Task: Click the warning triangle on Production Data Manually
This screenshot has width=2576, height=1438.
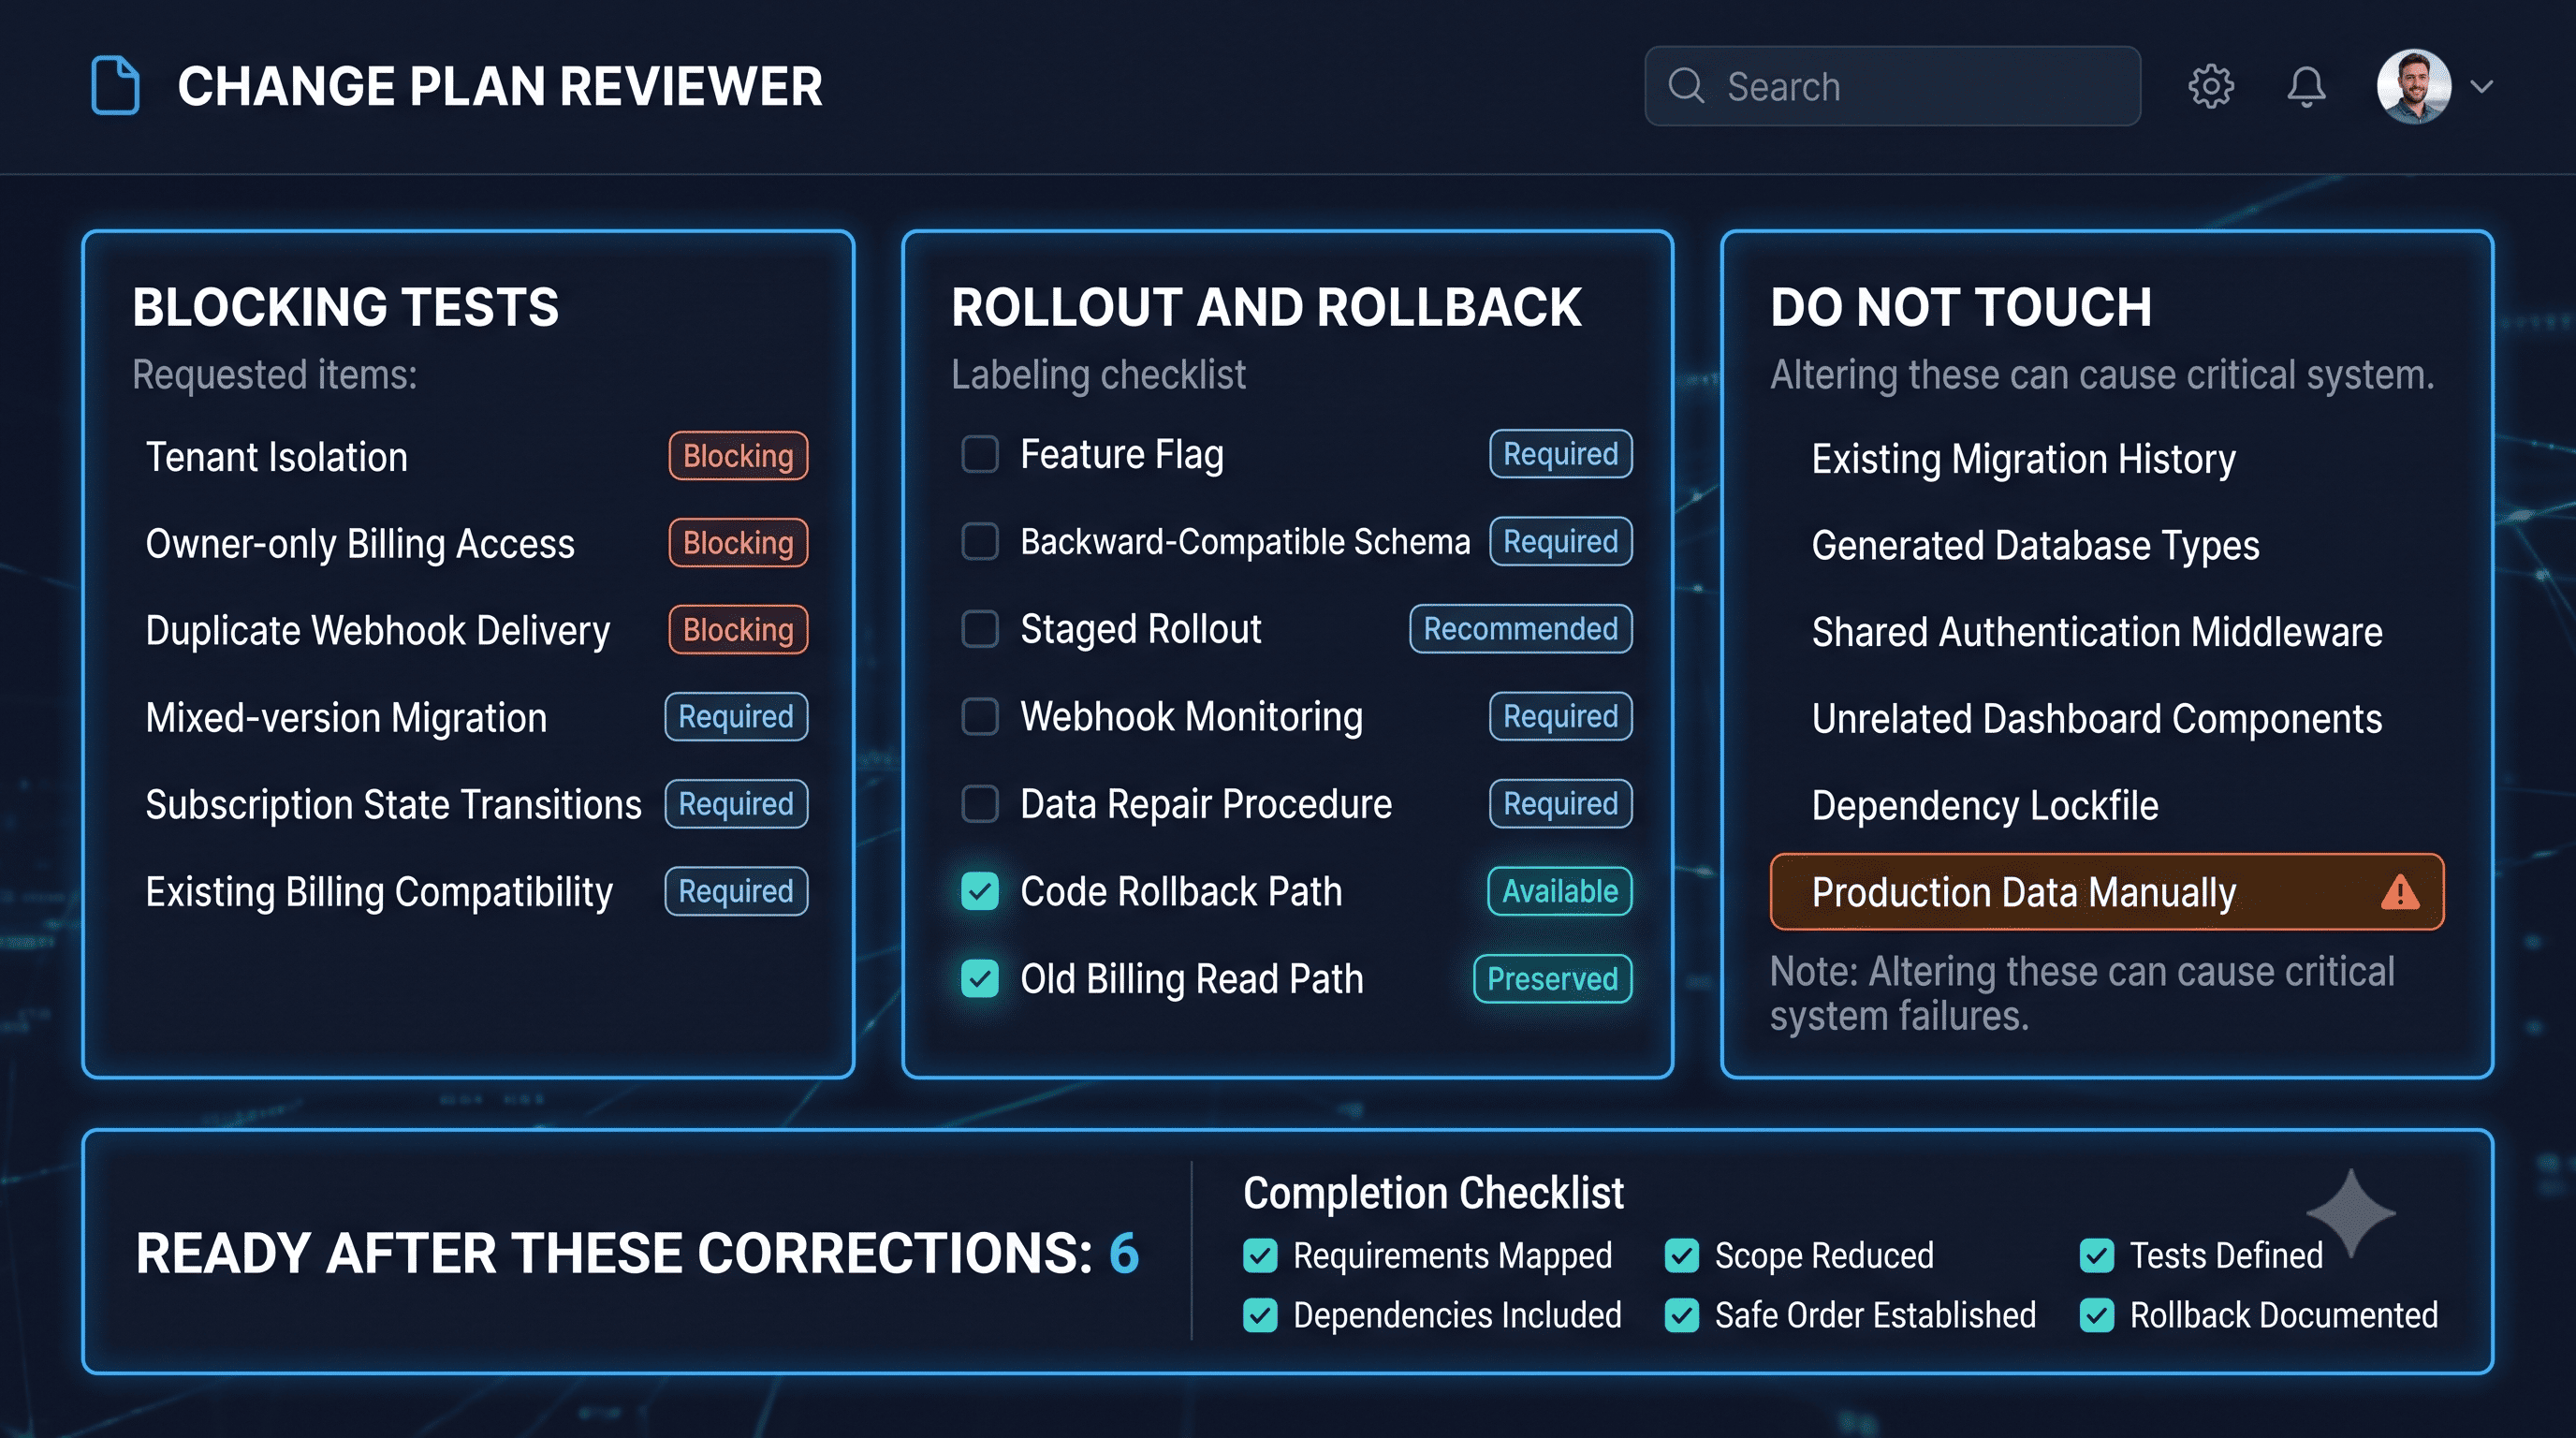Action: 2400,892
